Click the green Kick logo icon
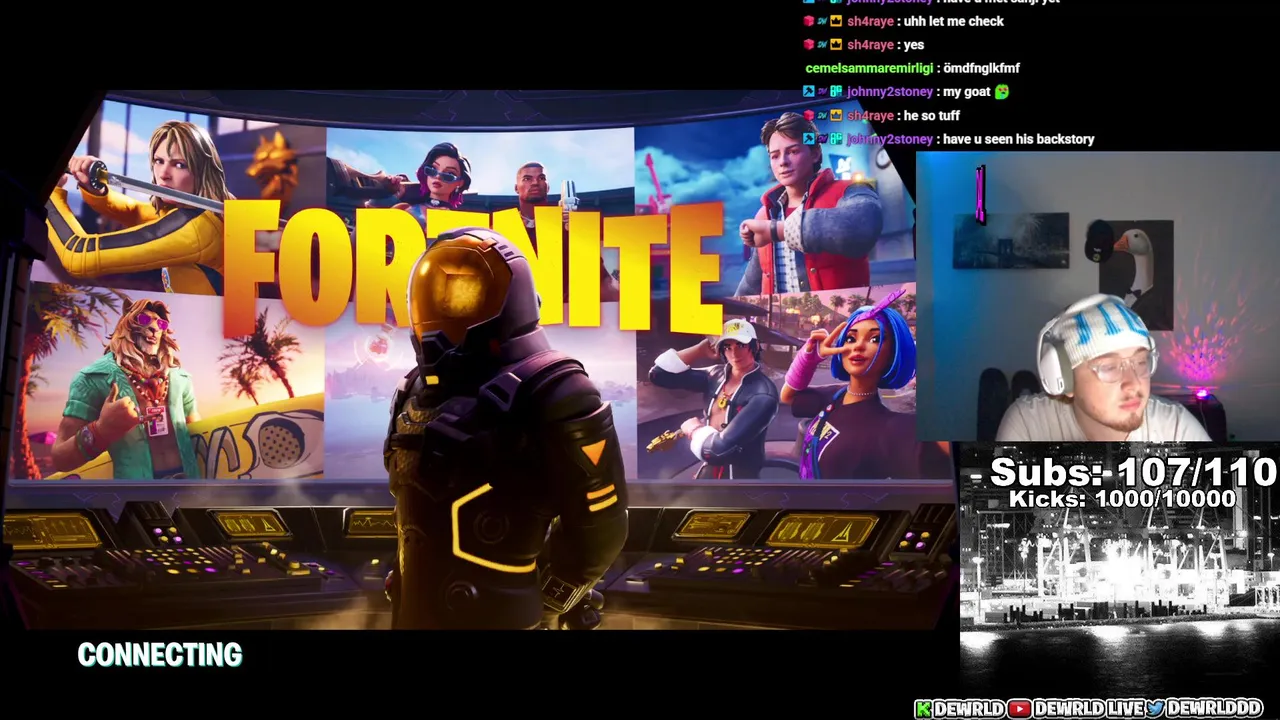 tap(924, 709)
